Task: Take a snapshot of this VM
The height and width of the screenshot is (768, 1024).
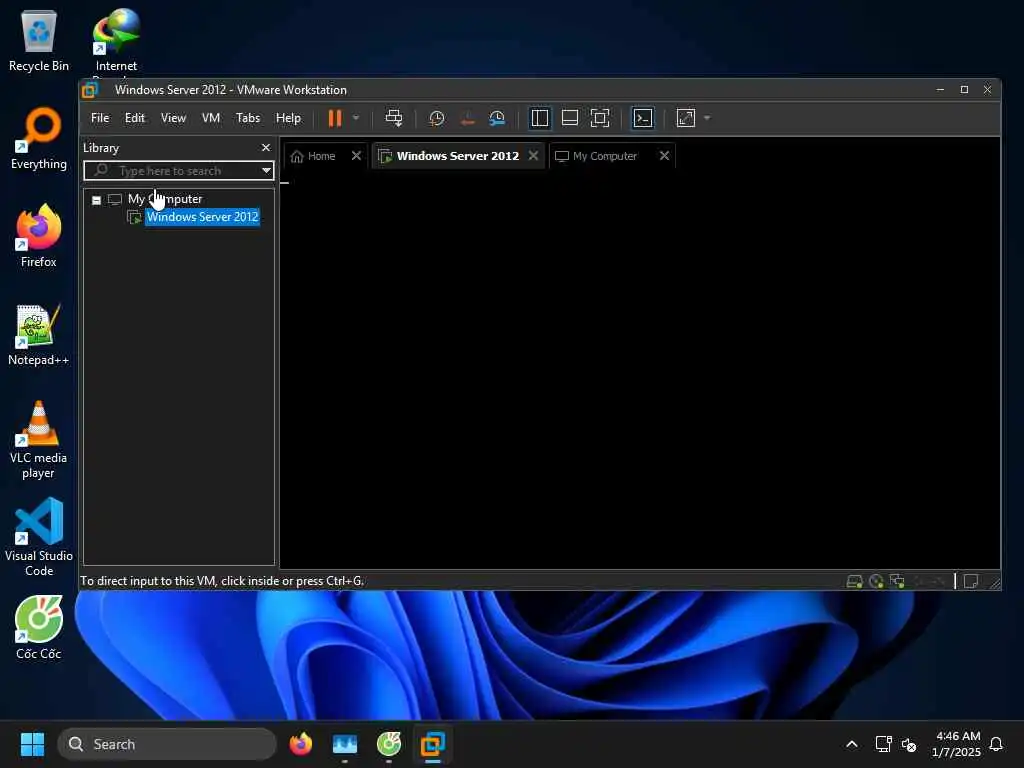Action: point(436,118)
